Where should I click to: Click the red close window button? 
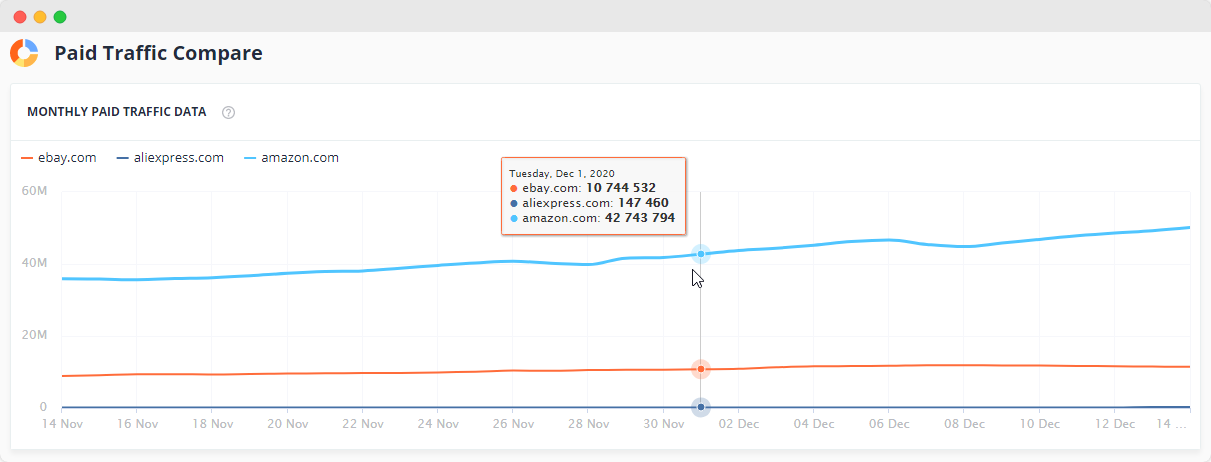pyautogui.click(x=20, y=17)
